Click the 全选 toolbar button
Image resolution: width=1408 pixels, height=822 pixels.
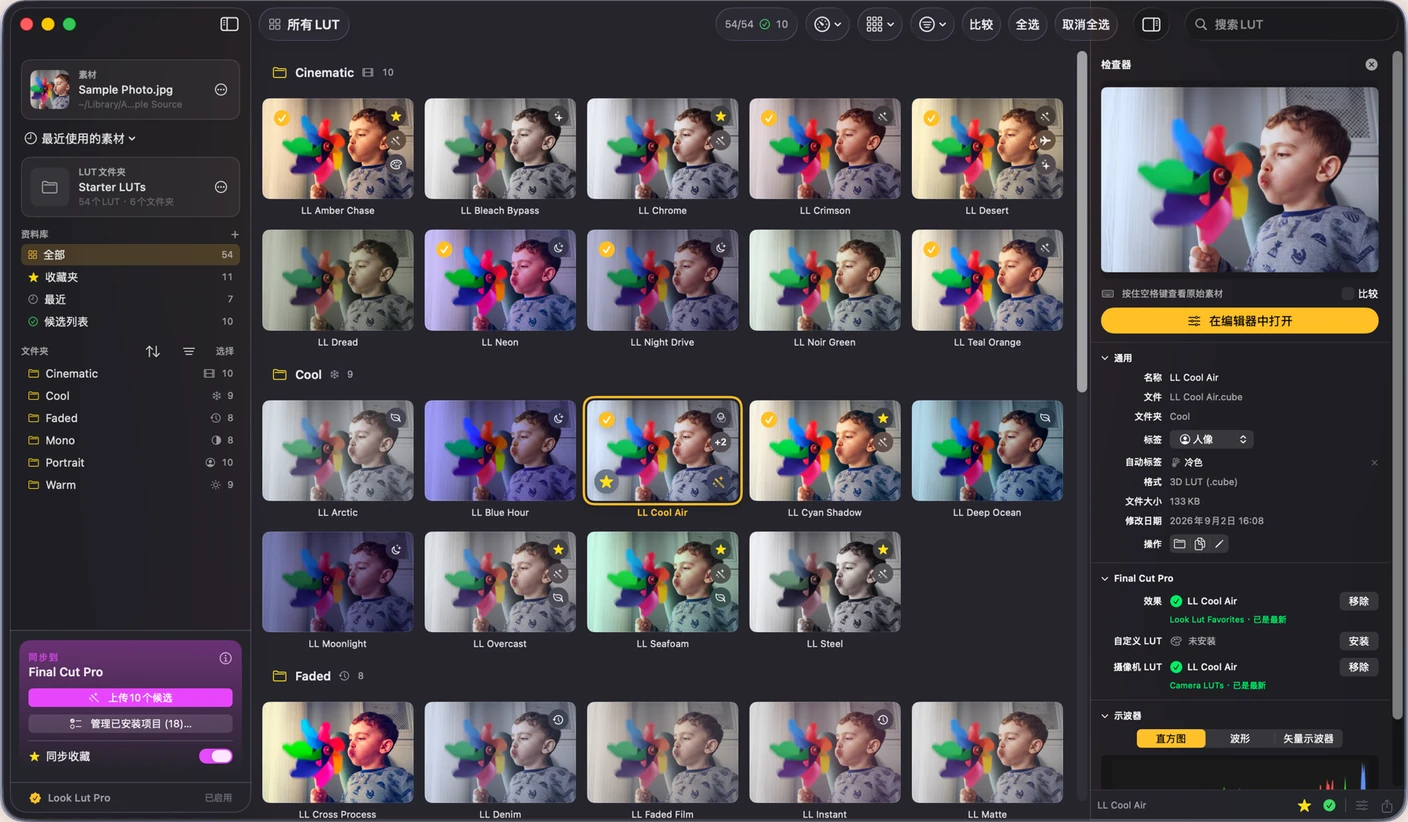tap(1027, 24)
